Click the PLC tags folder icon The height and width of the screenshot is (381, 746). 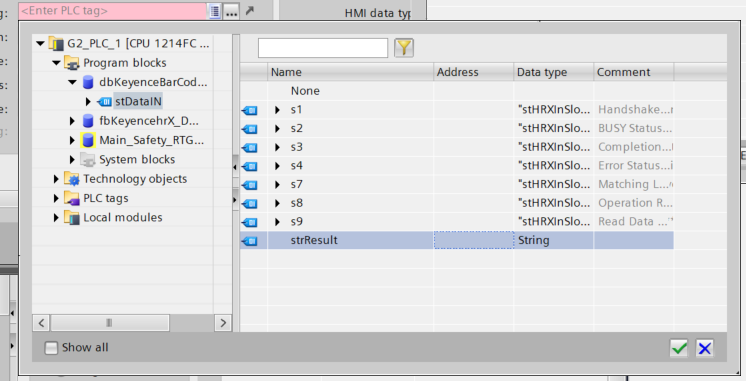(72, 198)
